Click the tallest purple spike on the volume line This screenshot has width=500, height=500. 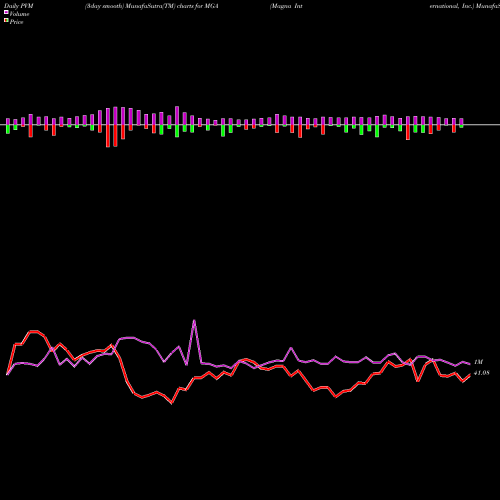pyautogui.click(x=194, y=321)
